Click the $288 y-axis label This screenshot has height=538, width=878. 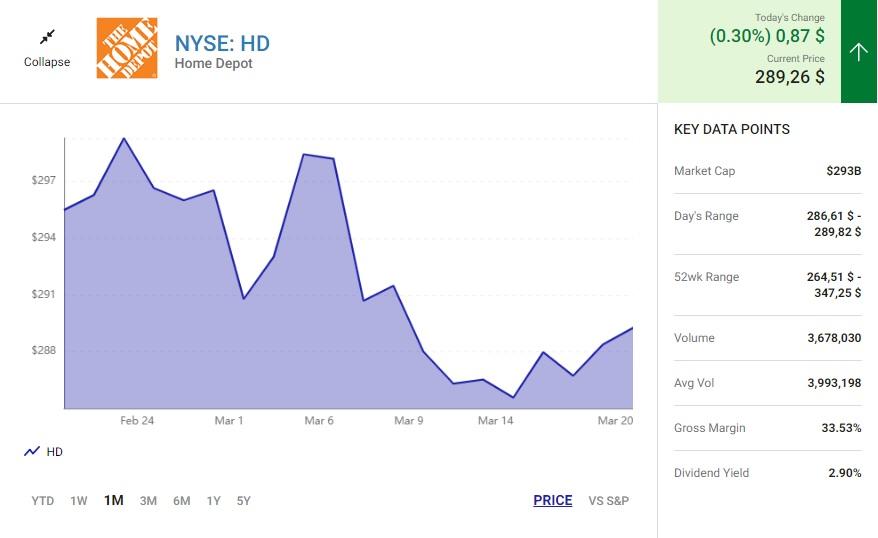(x=44, y=350)
